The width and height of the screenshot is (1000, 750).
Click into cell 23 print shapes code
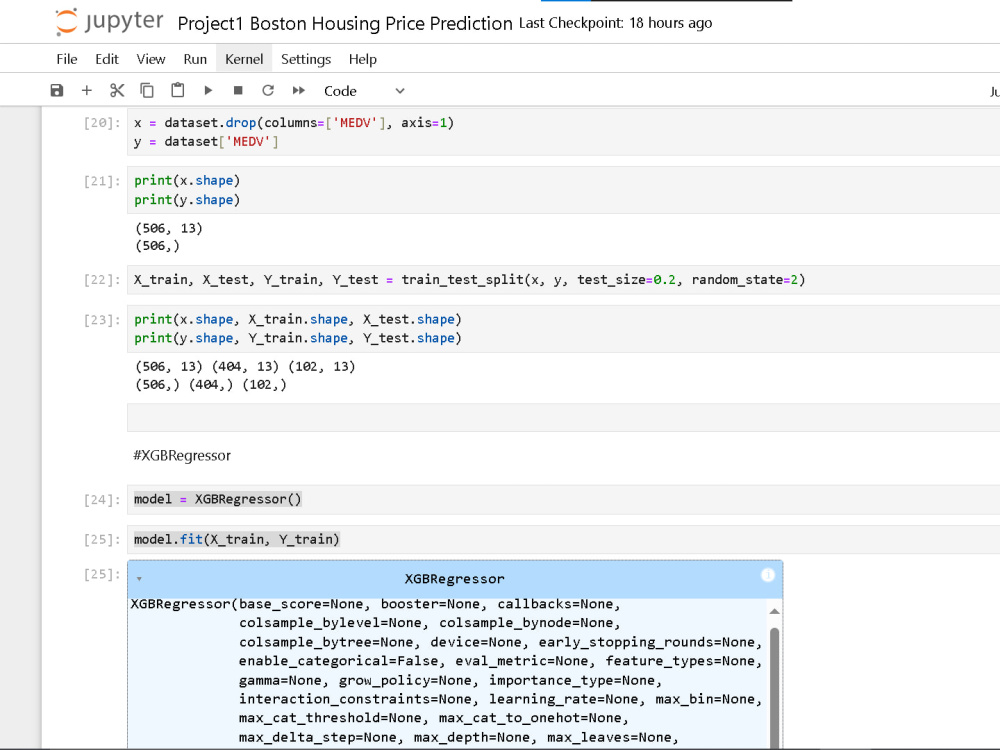coord(563,328)
